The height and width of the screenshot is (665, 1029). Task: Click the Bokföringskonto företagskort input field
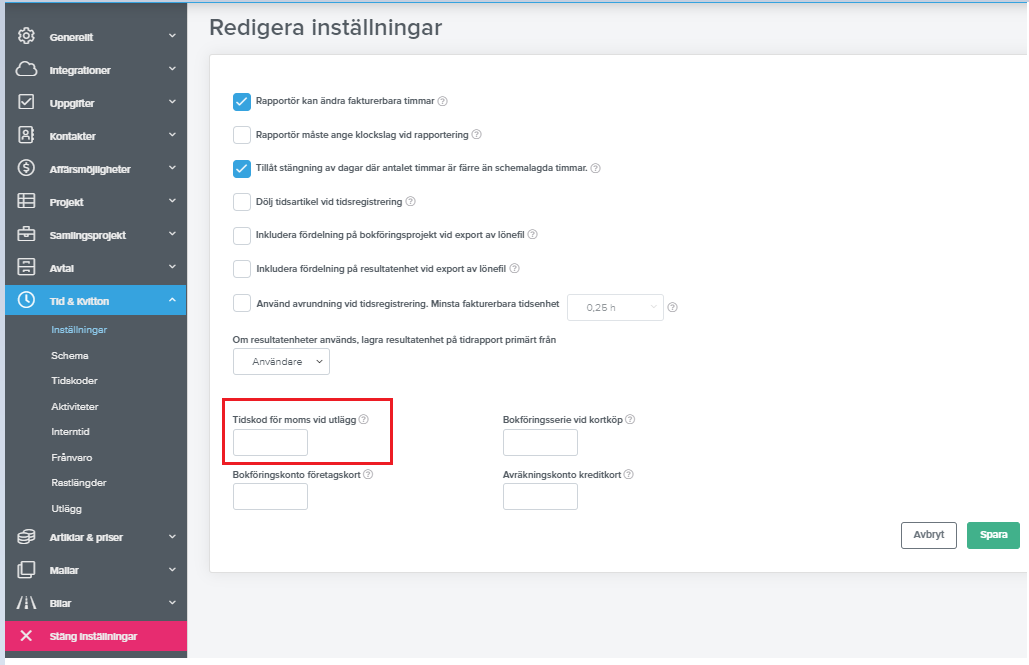[270, 497]
